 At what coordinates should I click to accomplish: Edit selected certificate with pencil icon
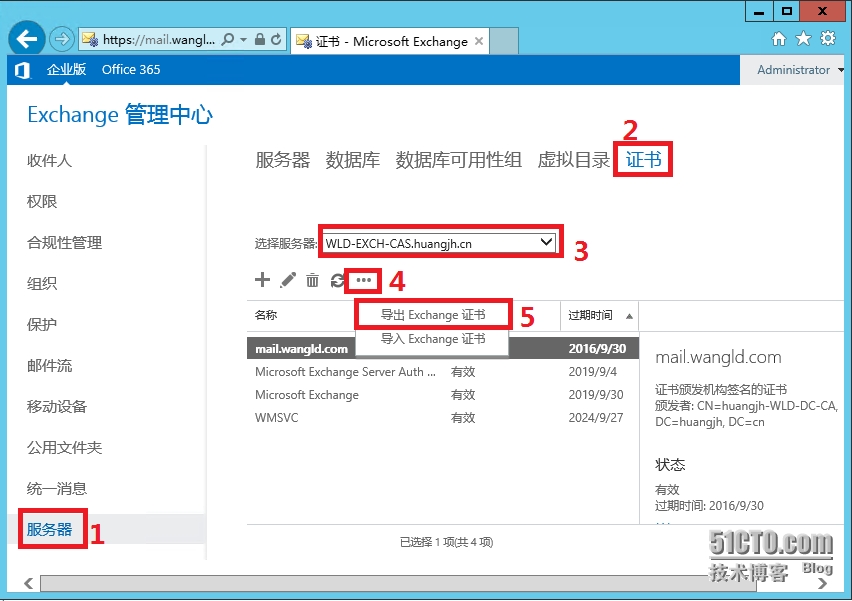point(287,280)
